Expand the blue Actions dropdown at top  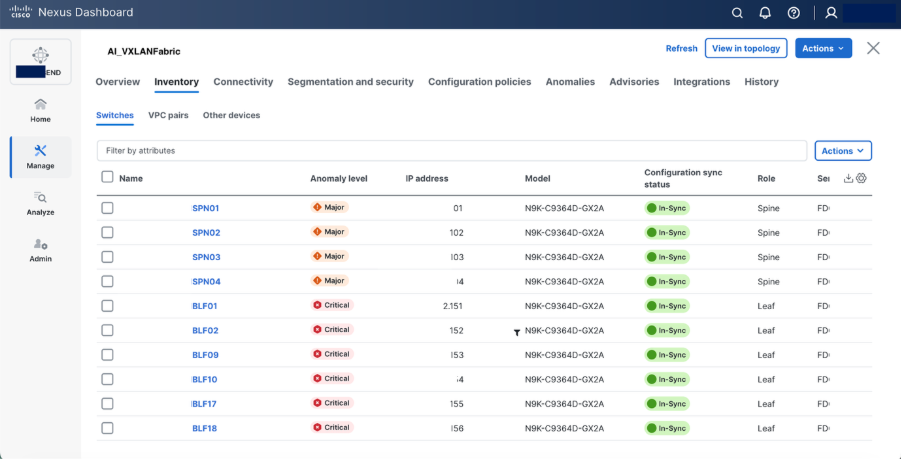[823, 48]
